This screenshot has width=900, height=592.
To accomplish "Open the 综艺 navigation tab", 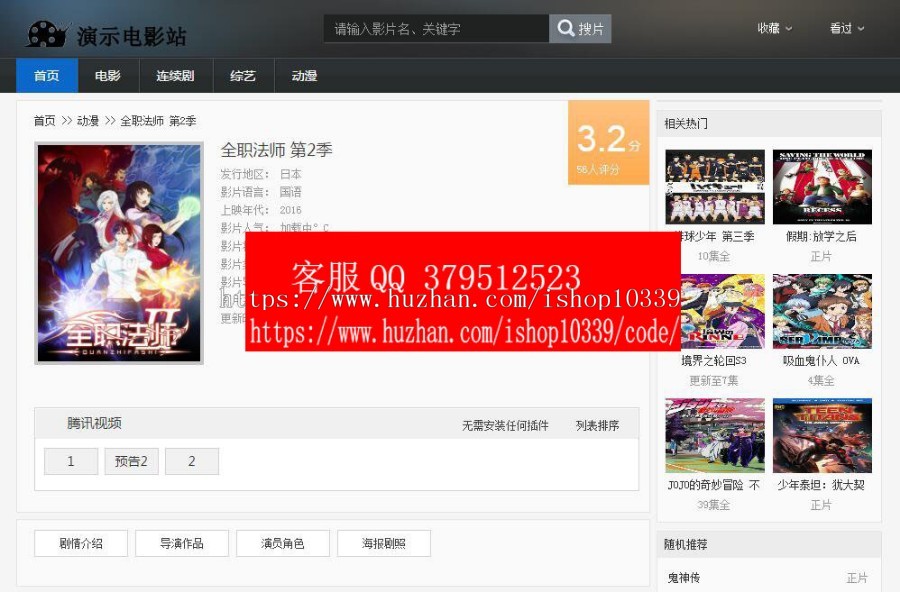I will [243, 76].
